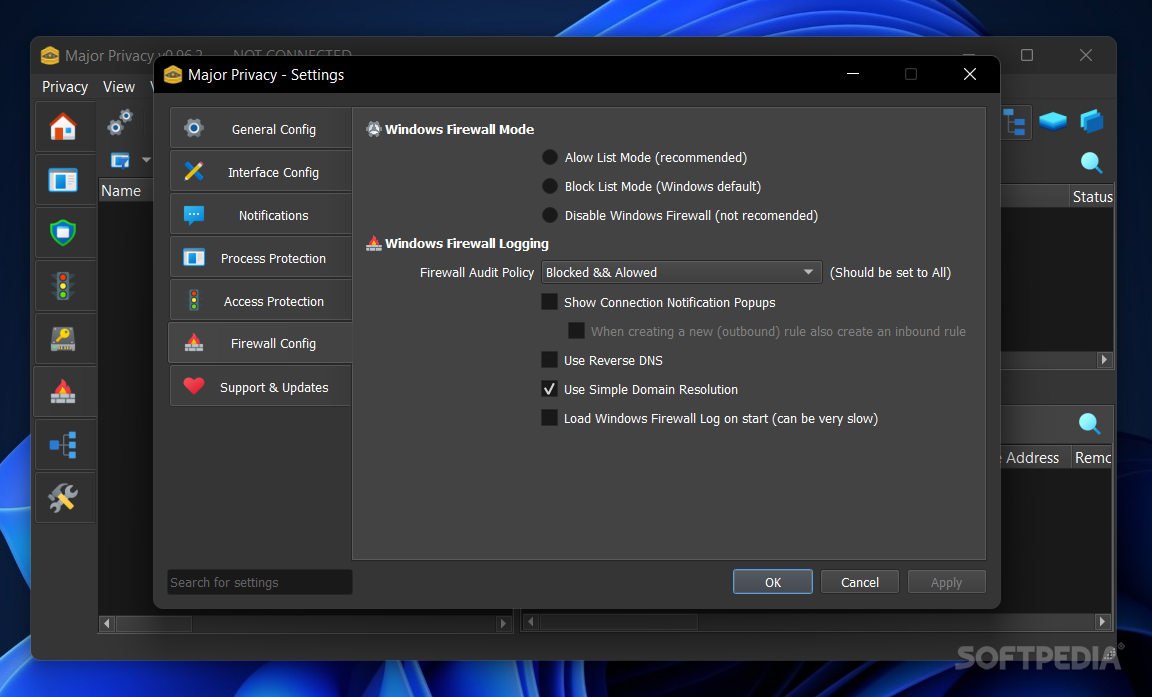Screen dimensions: 1152x697
Task: Click left arrow of bottom-left horizontal scrollbar
Action: tap(107, 624)
